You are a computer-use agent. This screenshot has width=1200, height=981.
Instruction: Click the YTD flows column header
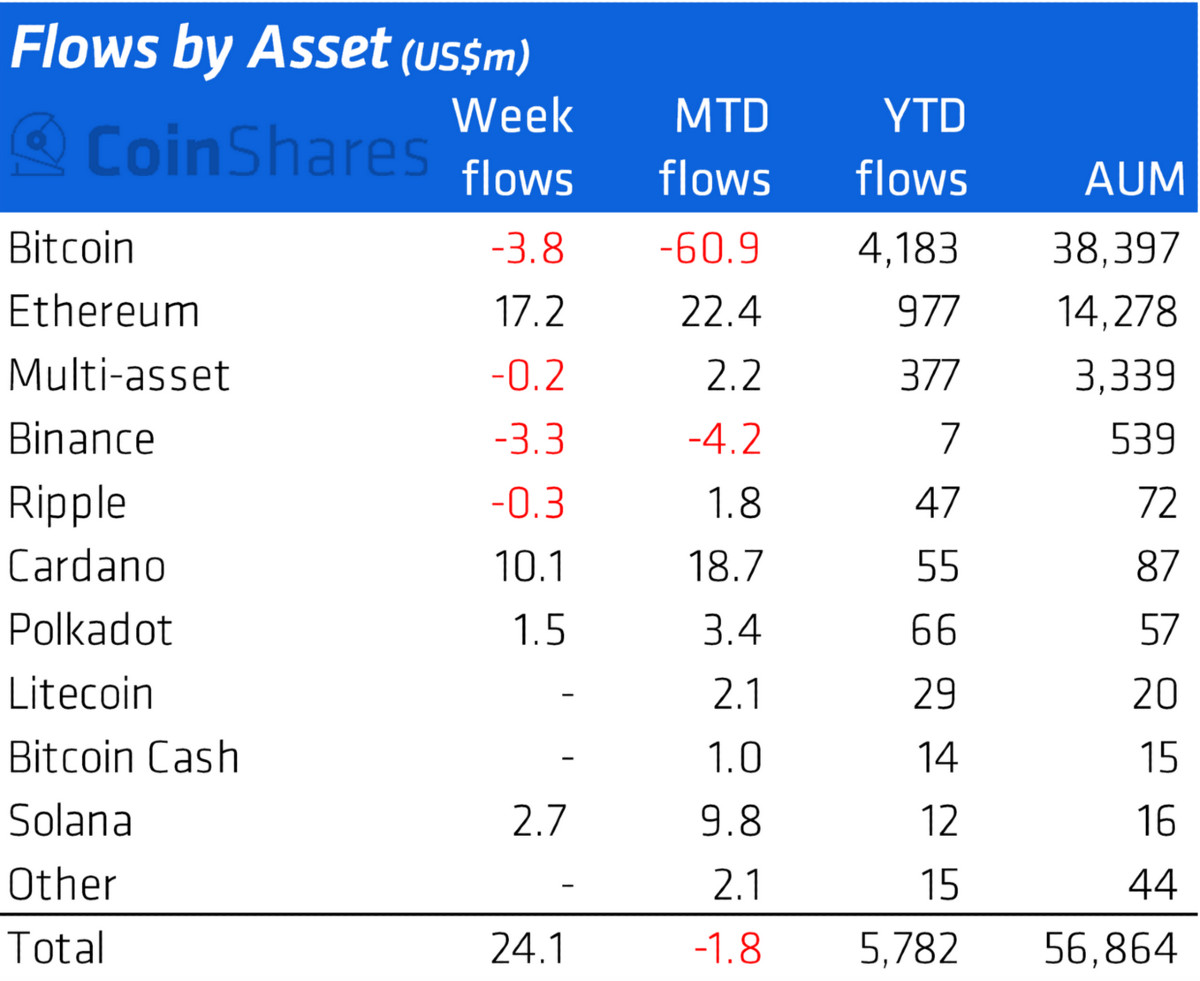[911, 148]
